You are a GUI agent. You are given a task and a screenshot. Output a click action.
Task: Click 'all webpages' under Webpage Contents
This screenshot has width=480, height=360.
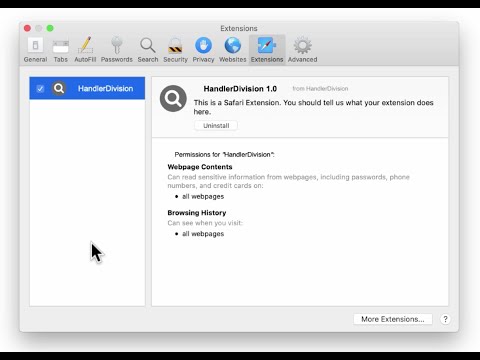(x=203, y=196)
